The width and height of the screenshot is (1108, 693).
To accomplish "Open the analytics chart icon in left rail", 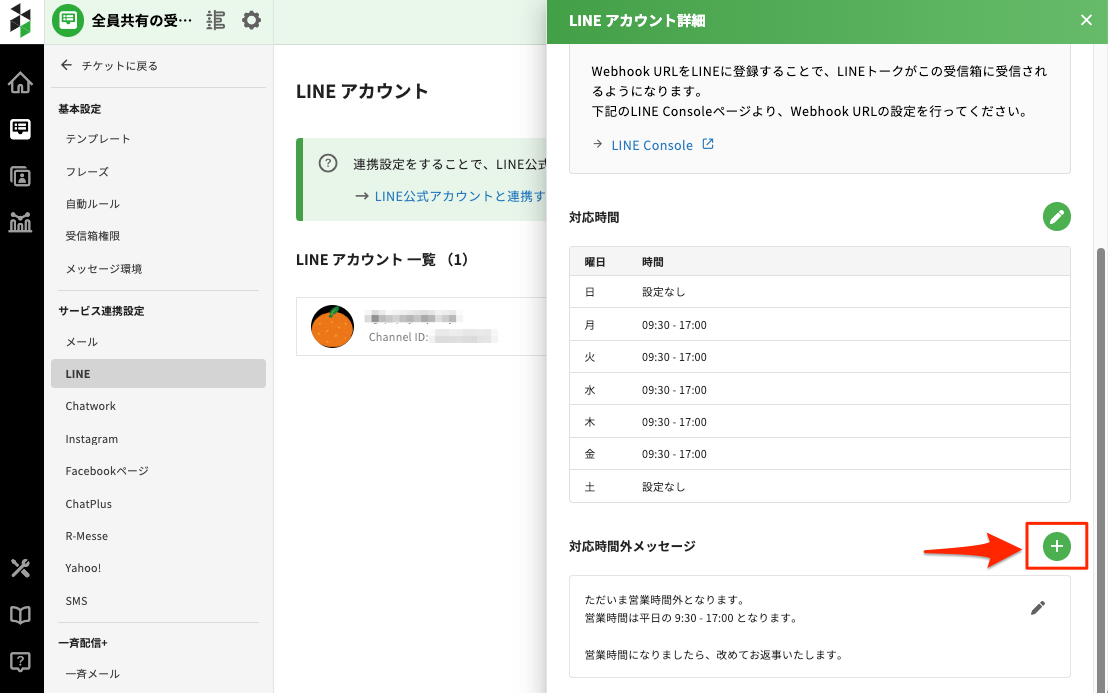I will click(20, 223).
